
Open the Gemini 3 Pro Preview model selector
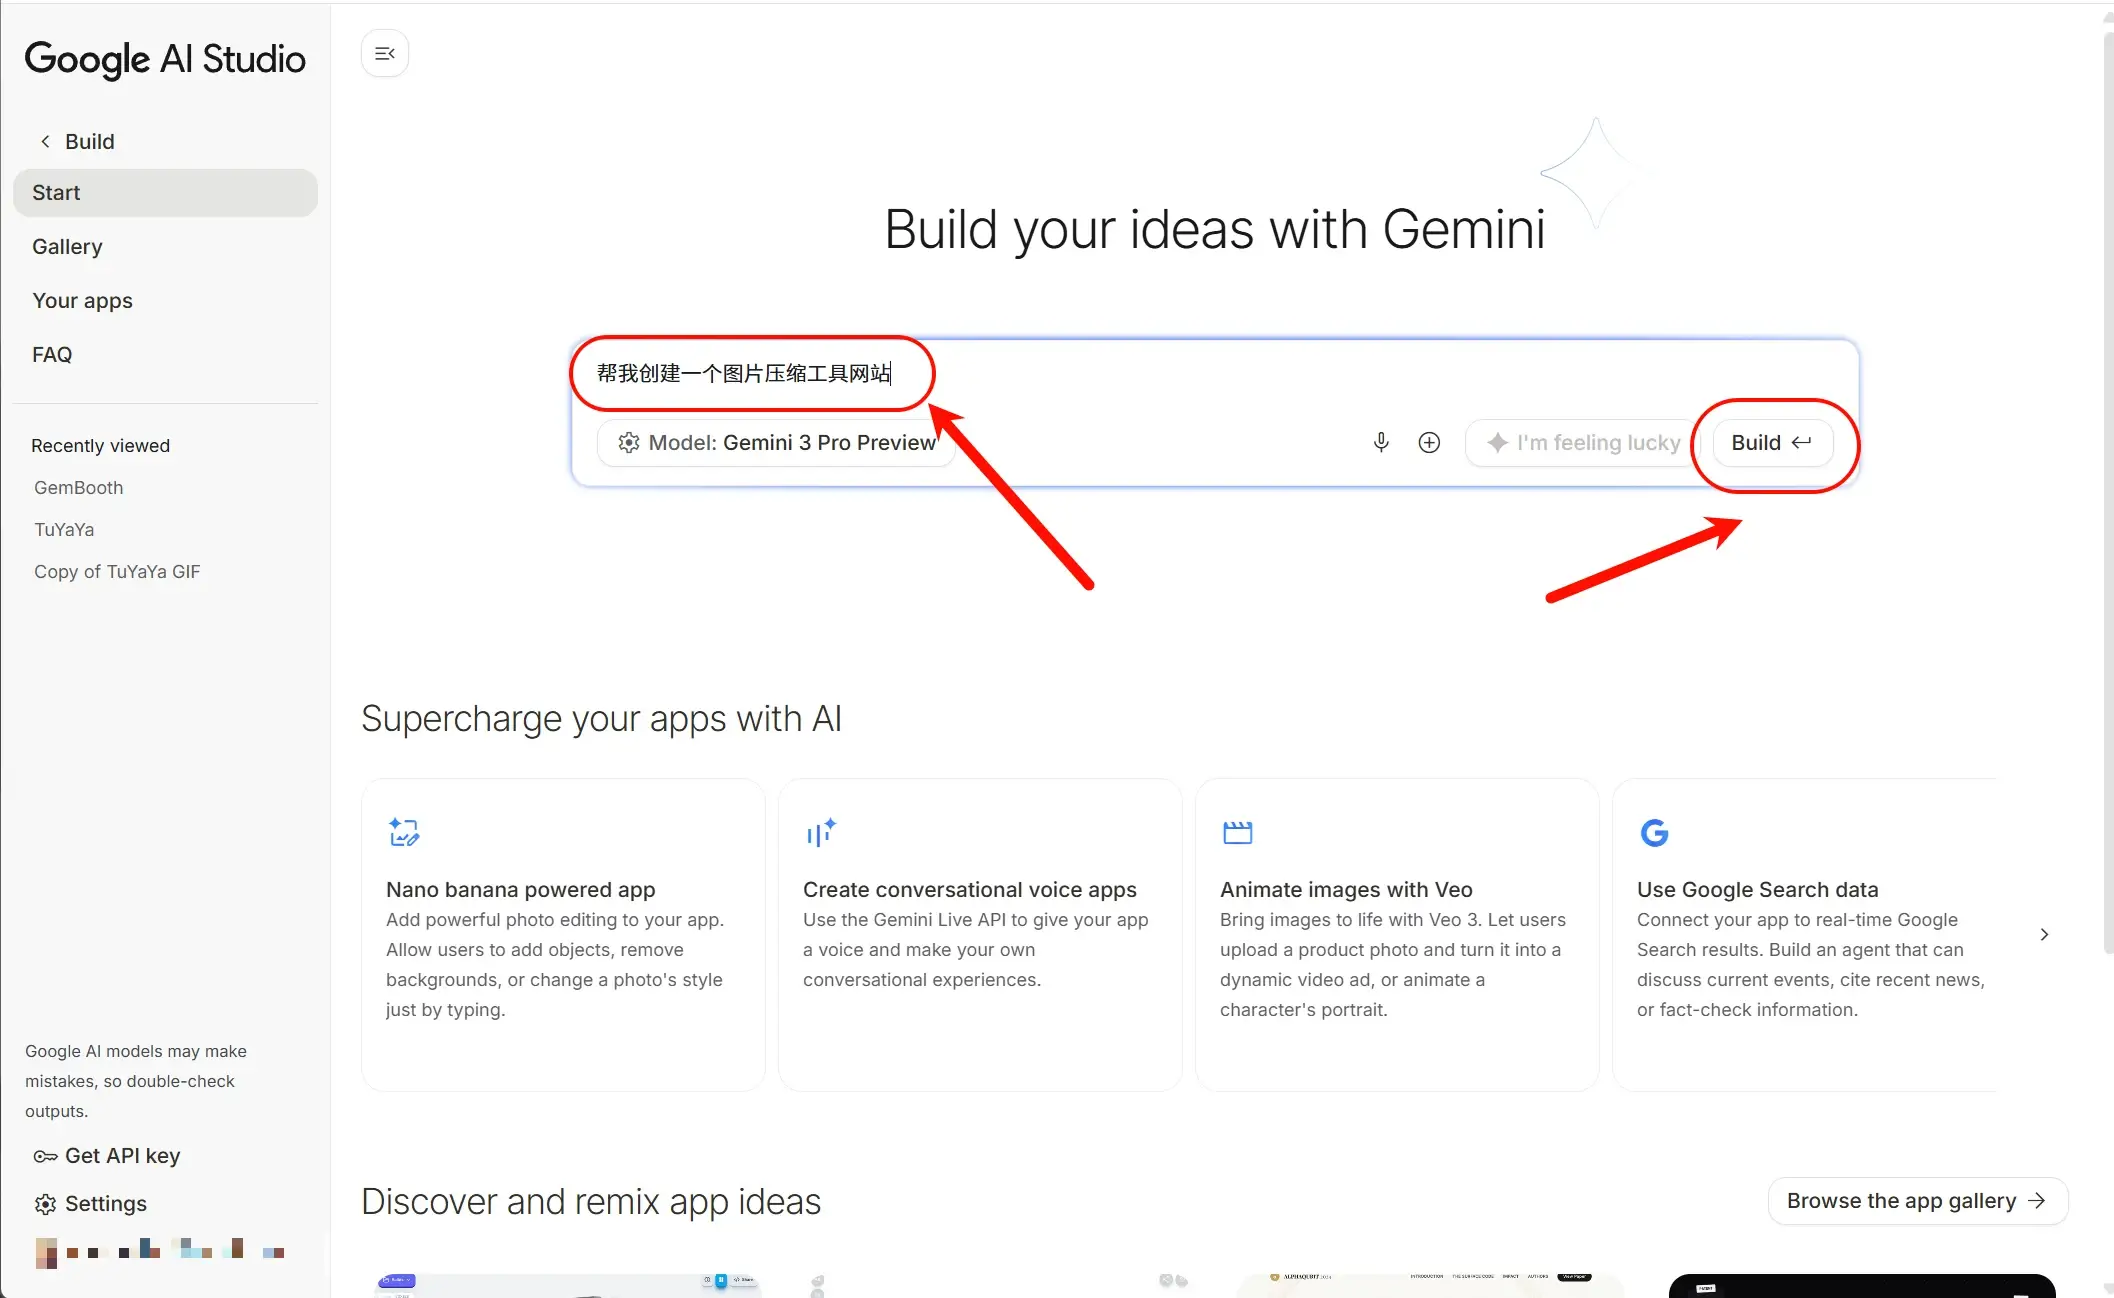[x=777, y=443]
